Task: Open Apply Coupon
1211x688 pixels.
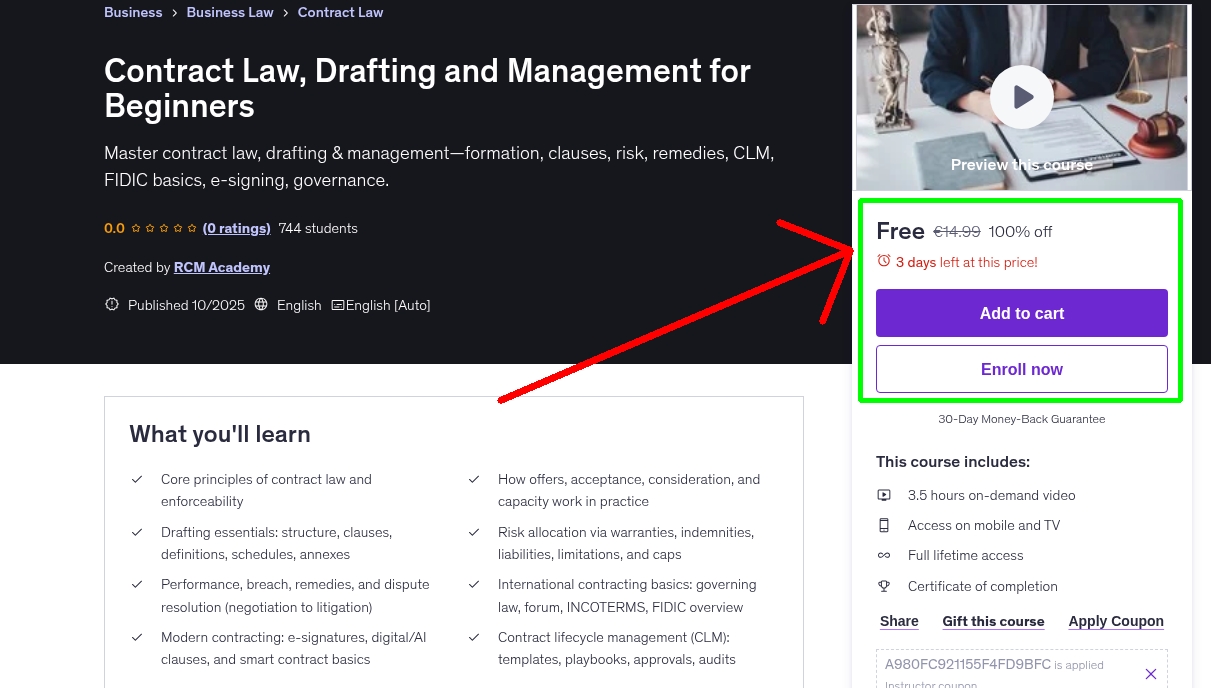Action: (x=1116, y=621)
